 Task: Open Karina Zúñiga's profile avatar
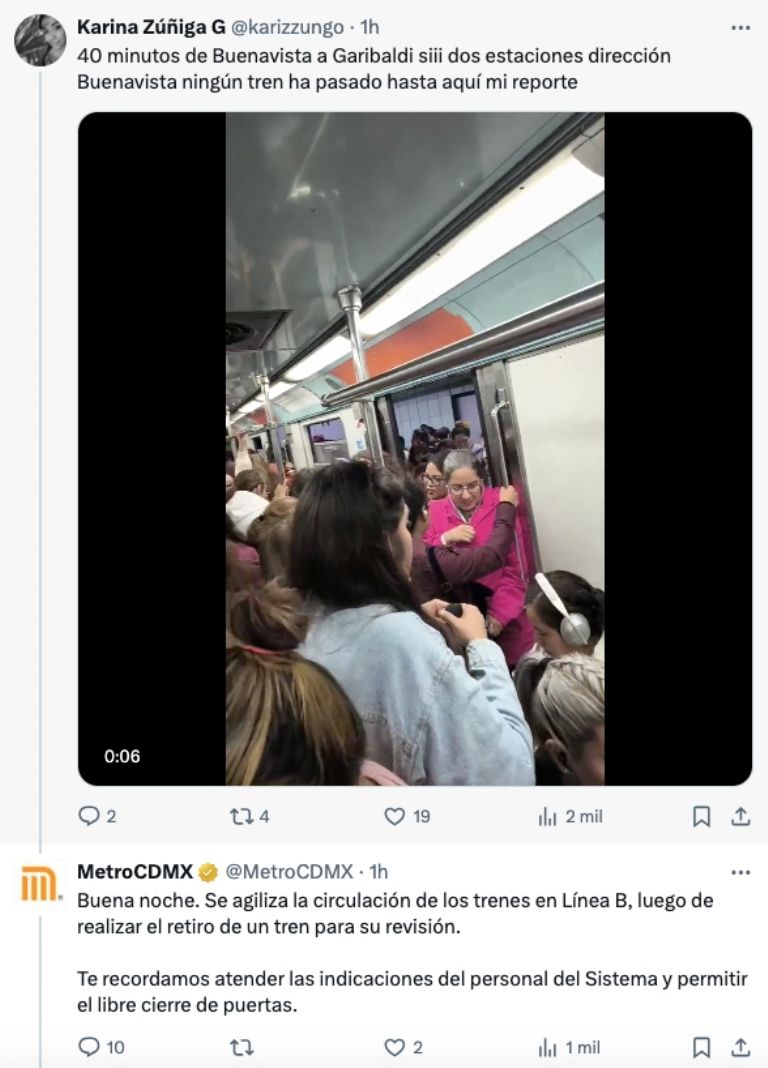(x=40, y=40)
